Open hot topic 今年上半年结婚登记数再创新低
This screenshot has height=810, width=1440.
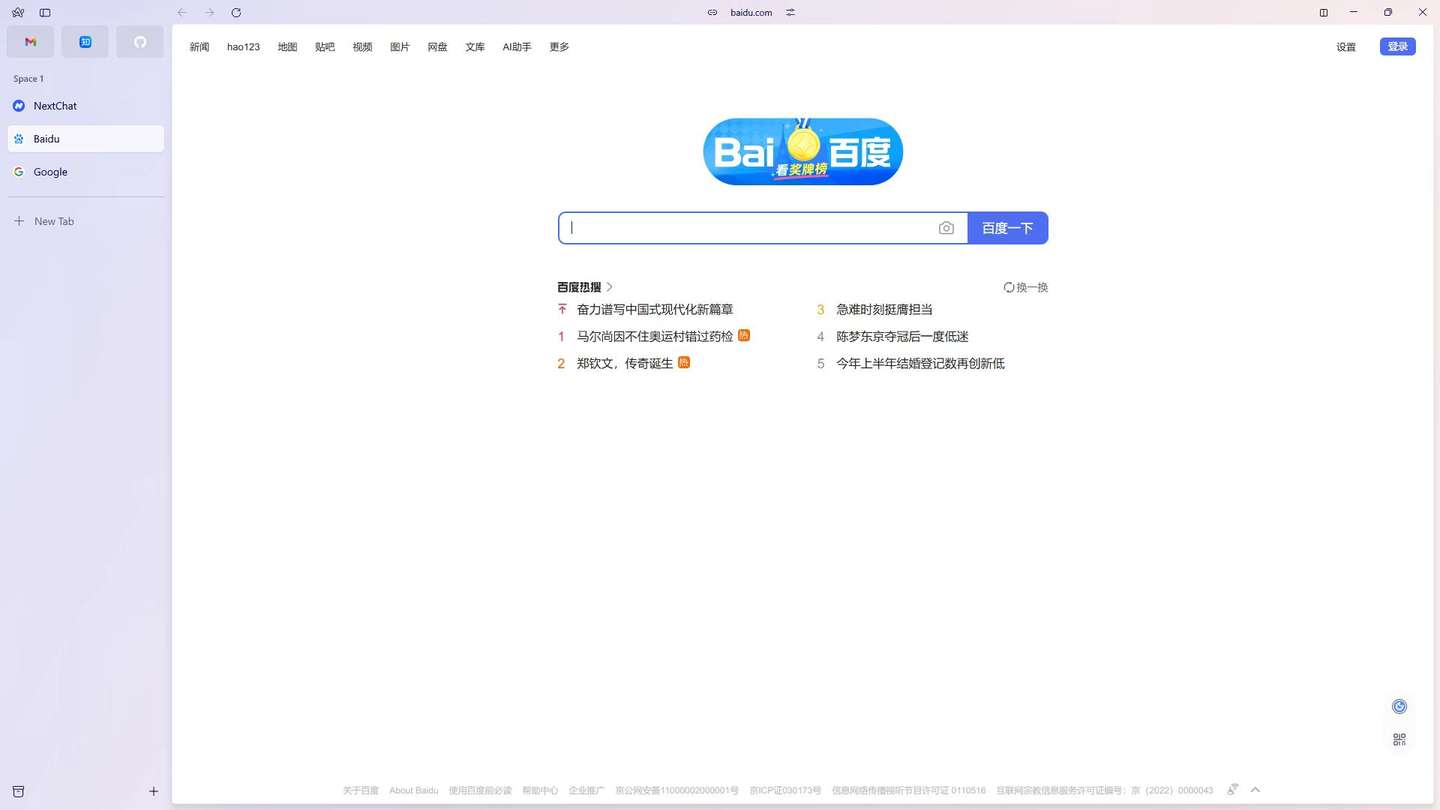[x=921, y=364]
